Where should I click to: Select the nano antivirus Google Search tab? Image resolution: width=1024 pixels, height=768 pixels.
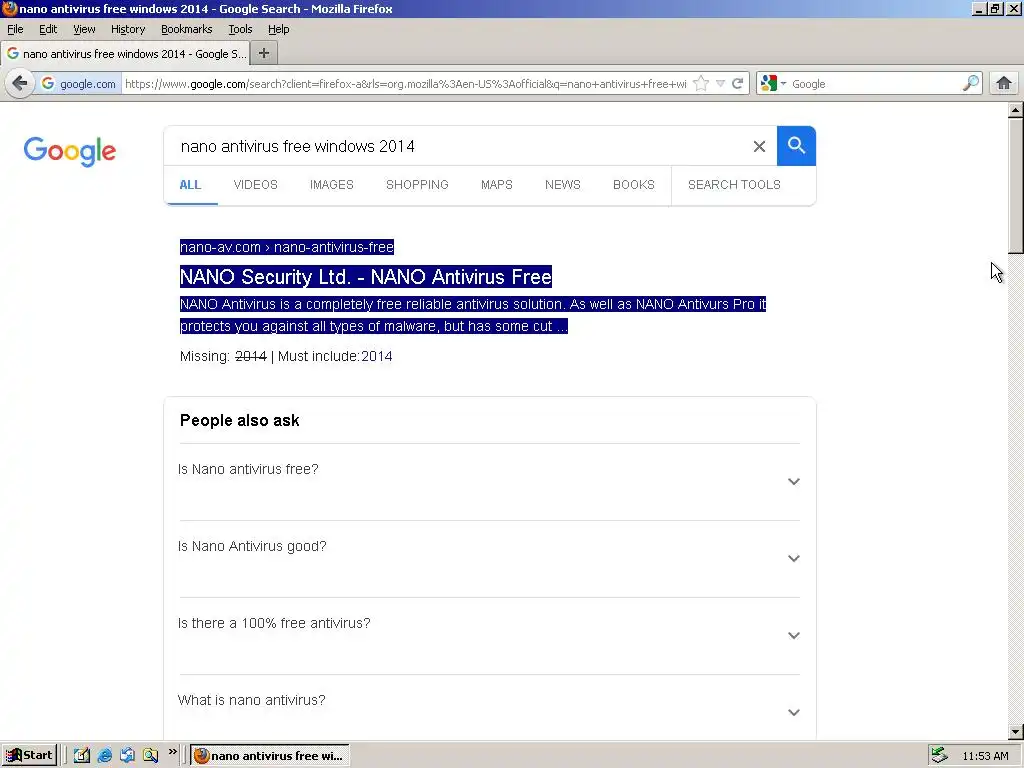[x=125, y=54]
